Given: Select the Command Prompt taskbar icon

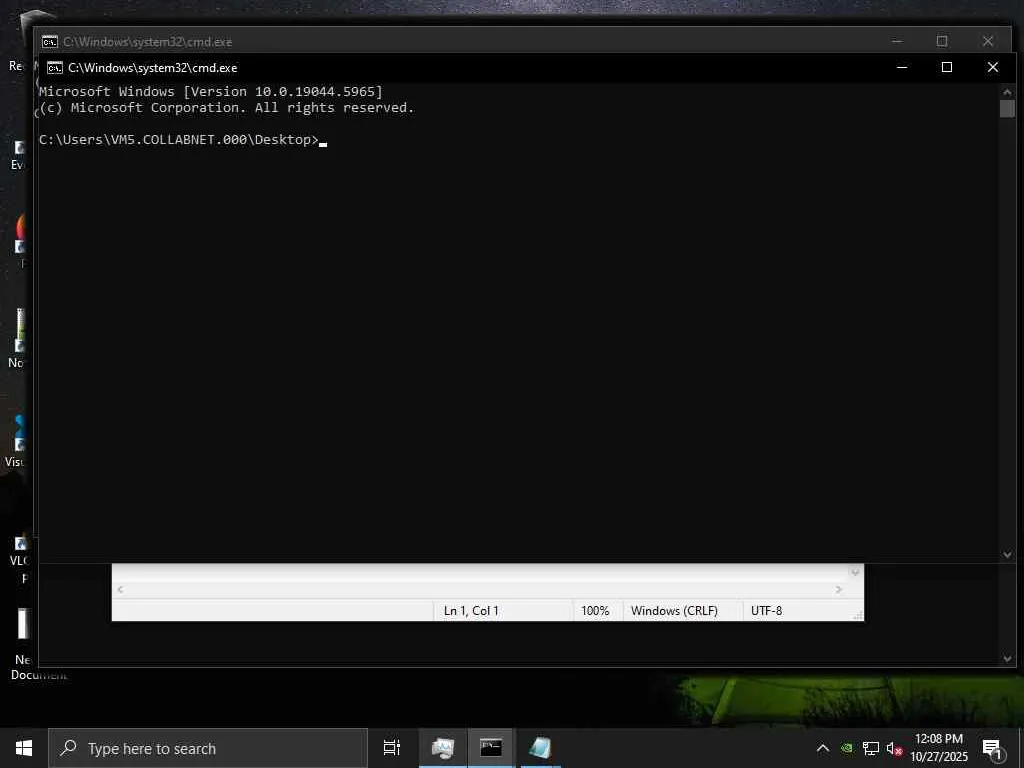Looking at the screenshot, I should tap(491, 748).
